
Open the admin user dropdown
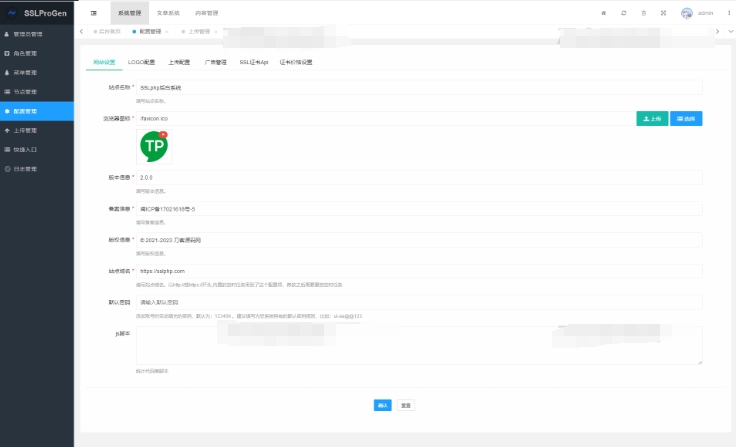pos(705,13)
